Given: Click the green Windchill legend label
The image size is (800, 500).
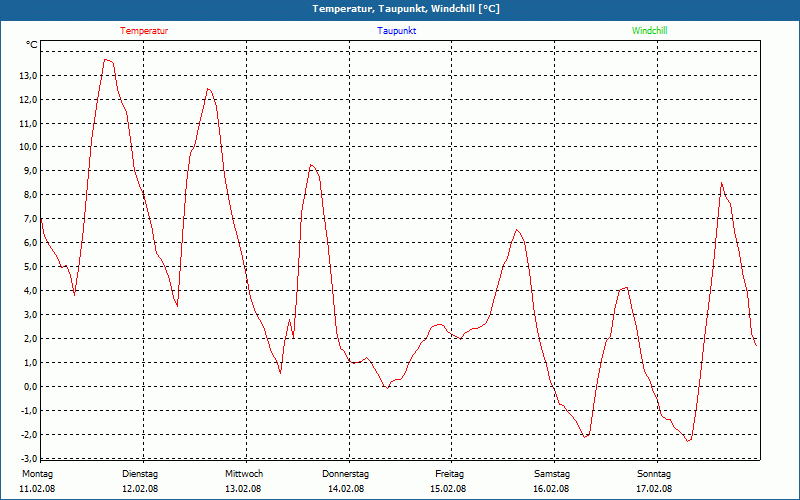Looking at the screenshot, I should (649, 31).
